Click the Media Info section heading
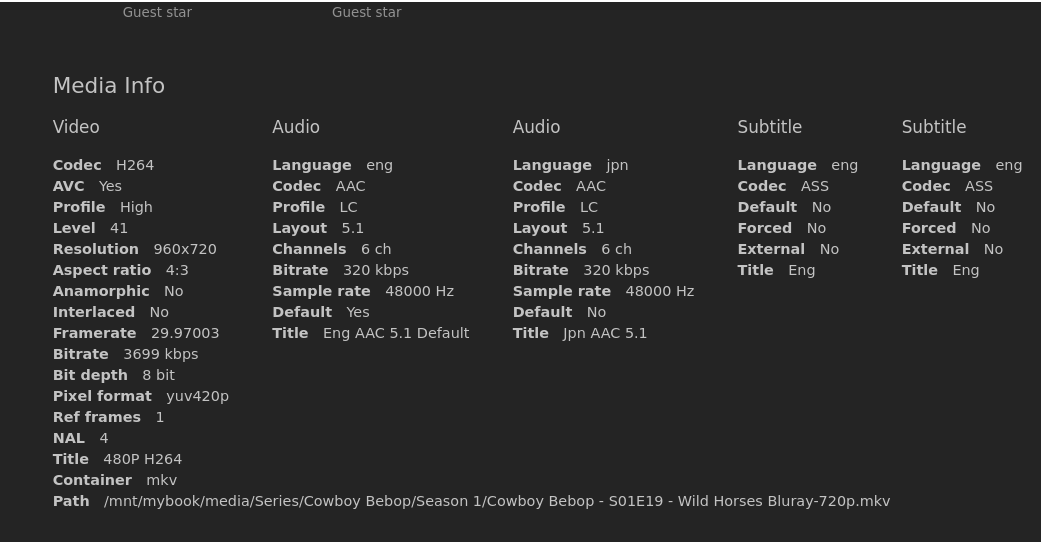This screenshot has height=542, width=1041. pos(109,86)
